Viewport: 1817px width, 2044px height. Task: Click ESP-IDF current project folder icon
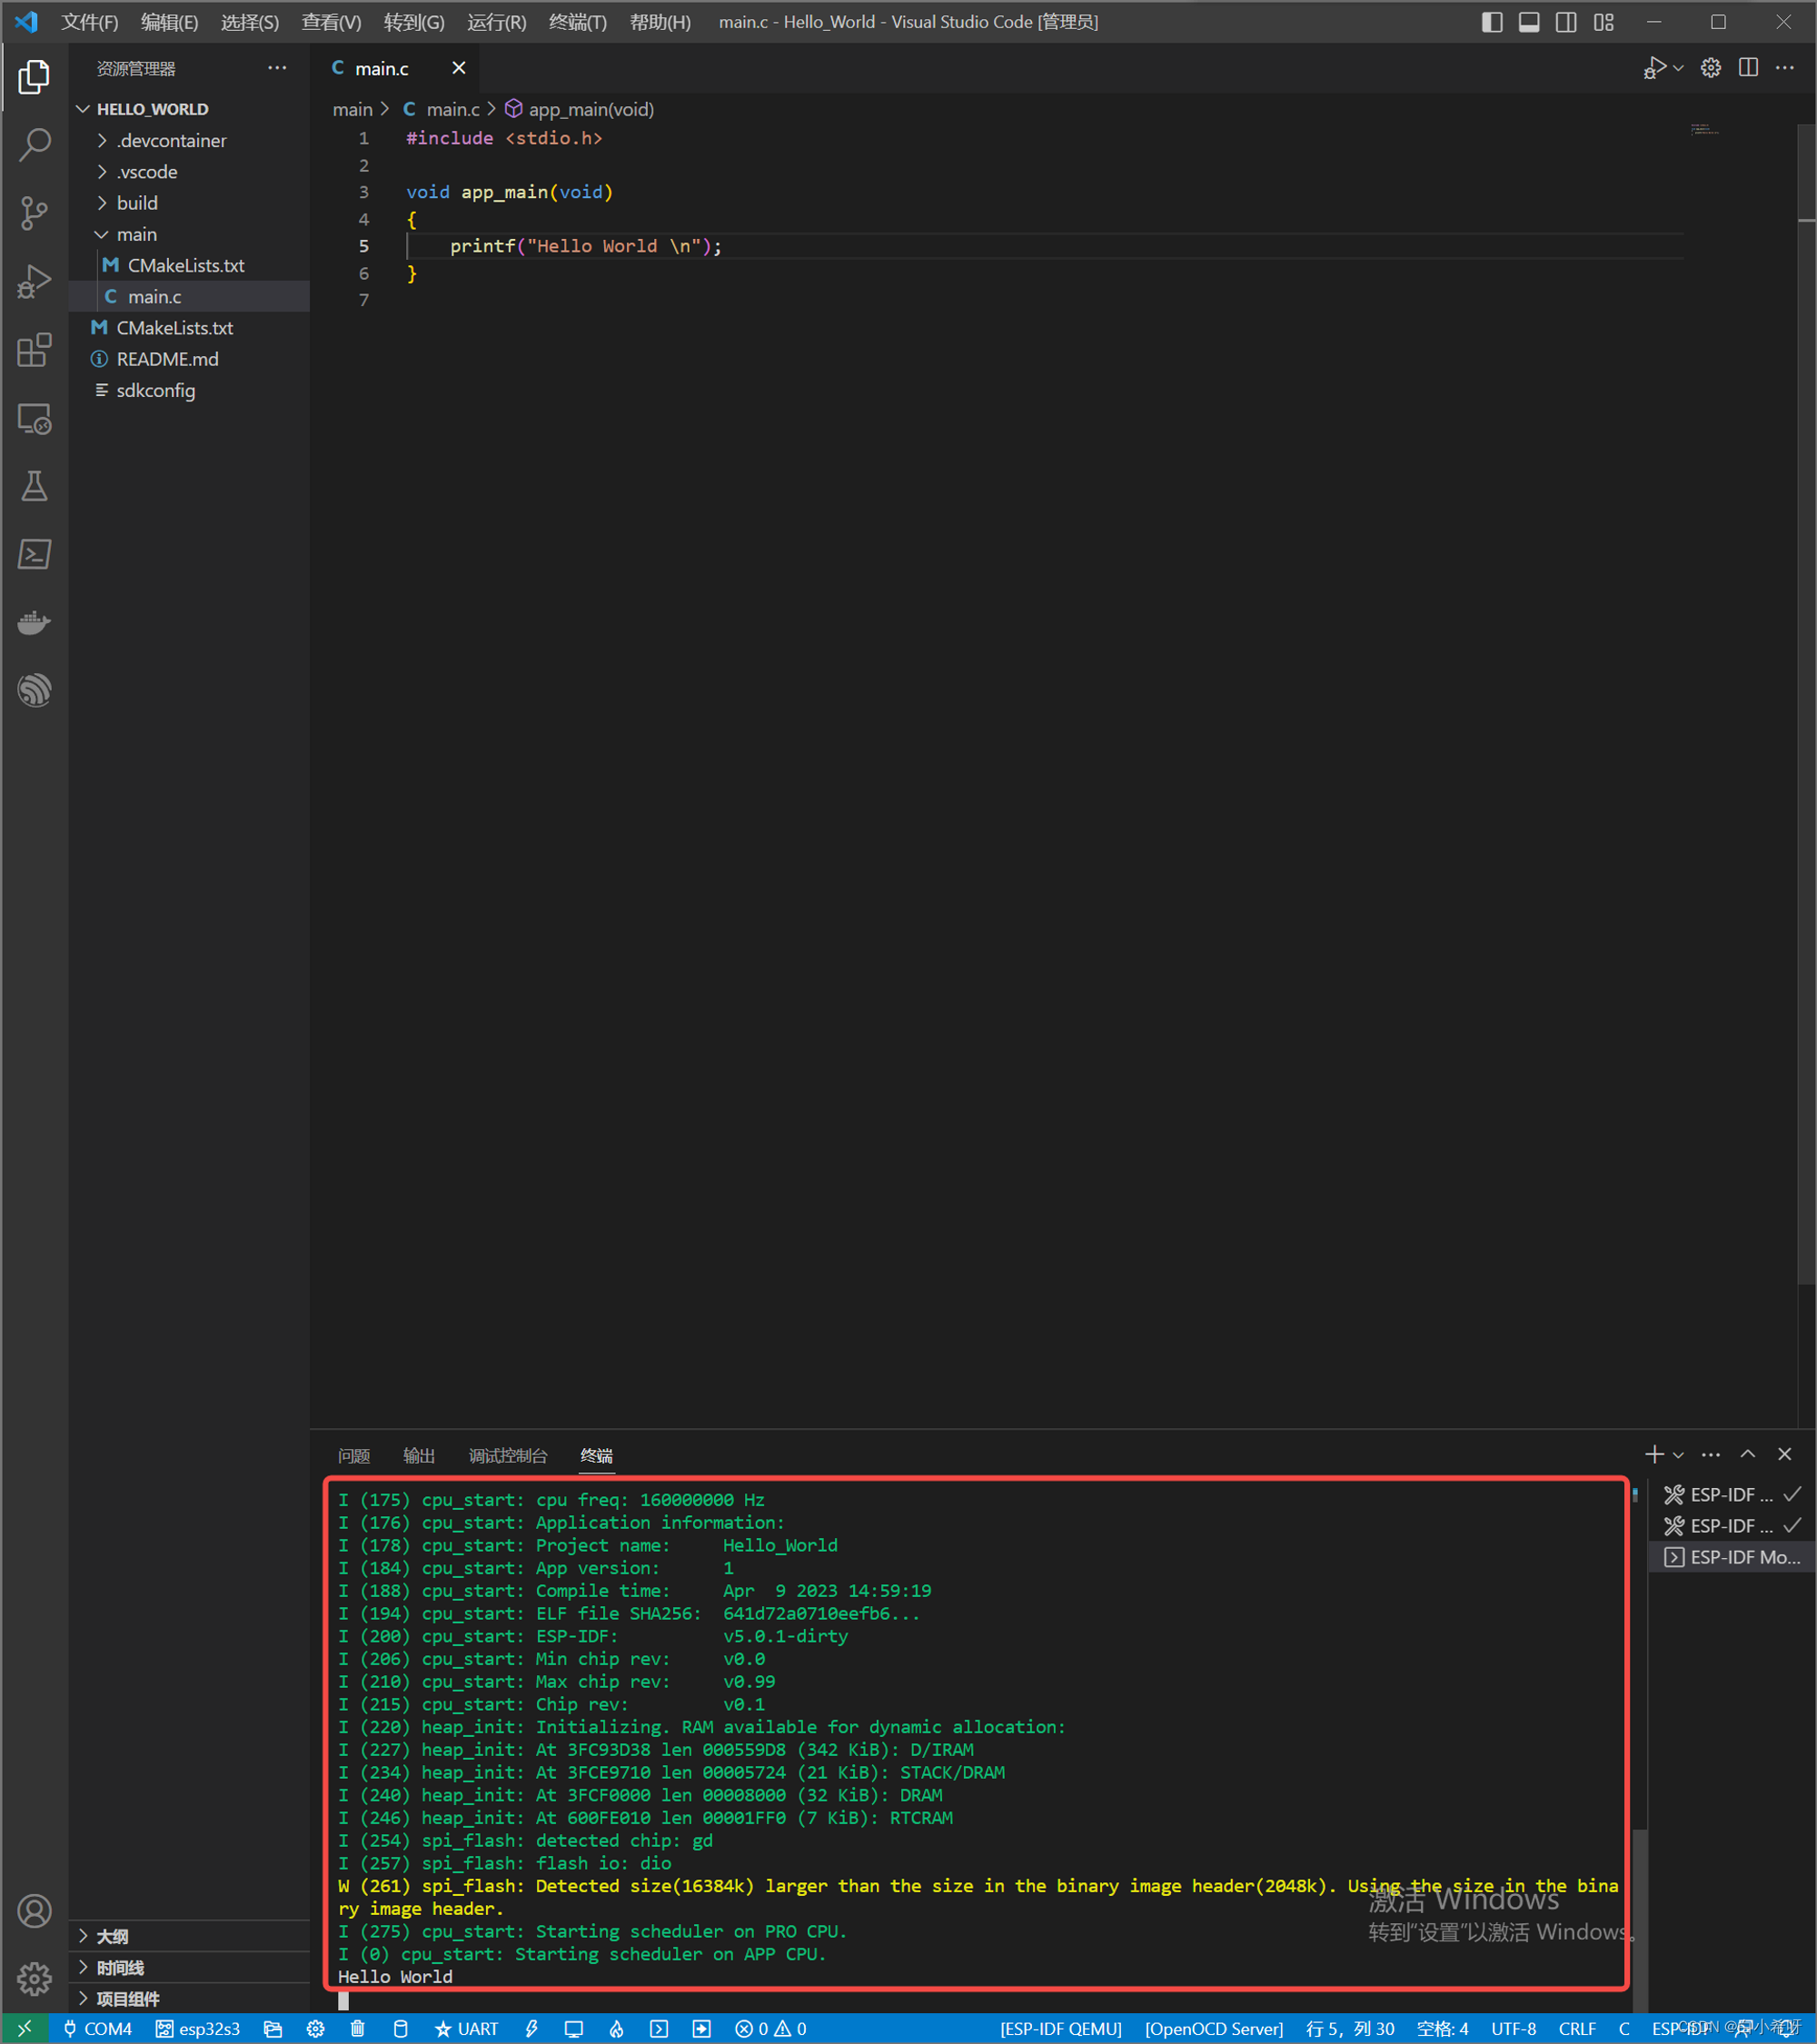tap(272, 2028)
